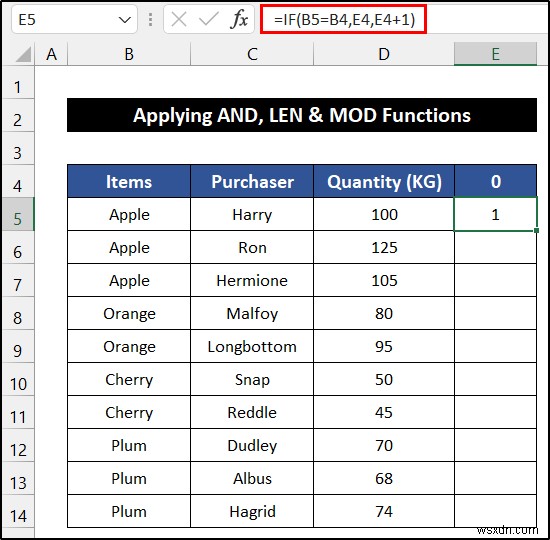The image size is (550, 540).
Task: Click the Dudley cell
Action: [x=252, y=445]
